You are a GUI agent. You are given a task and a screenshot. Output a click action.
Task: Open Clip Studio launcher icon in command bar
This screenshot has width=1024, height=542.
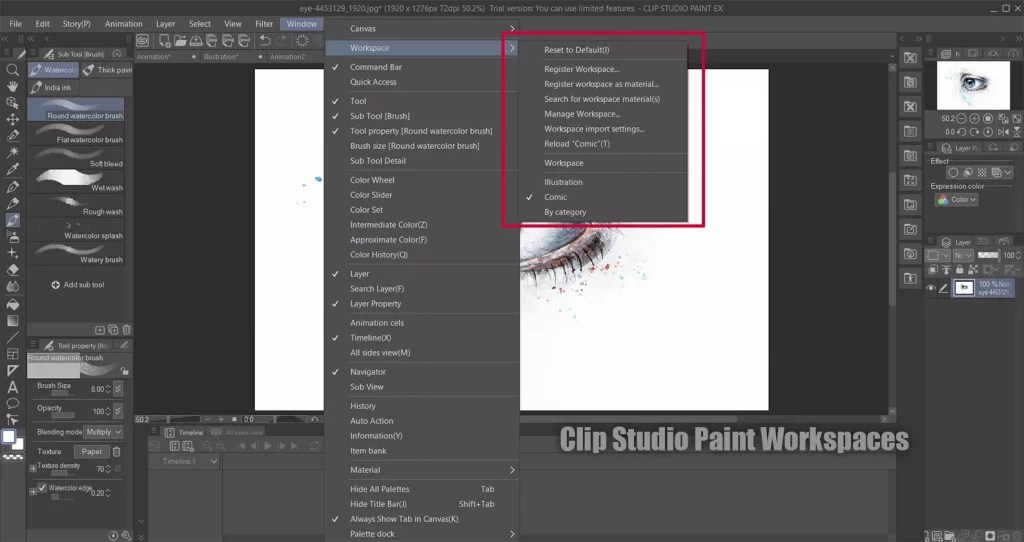coord(142,40)
